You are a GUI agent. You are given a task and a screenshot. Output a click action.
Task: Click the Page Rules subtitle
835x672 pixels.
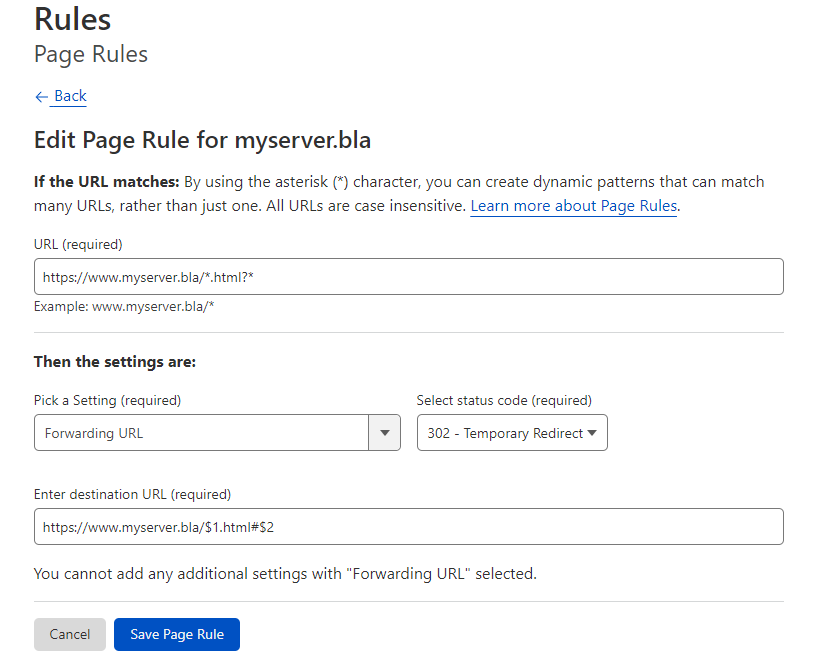point(91,54)
